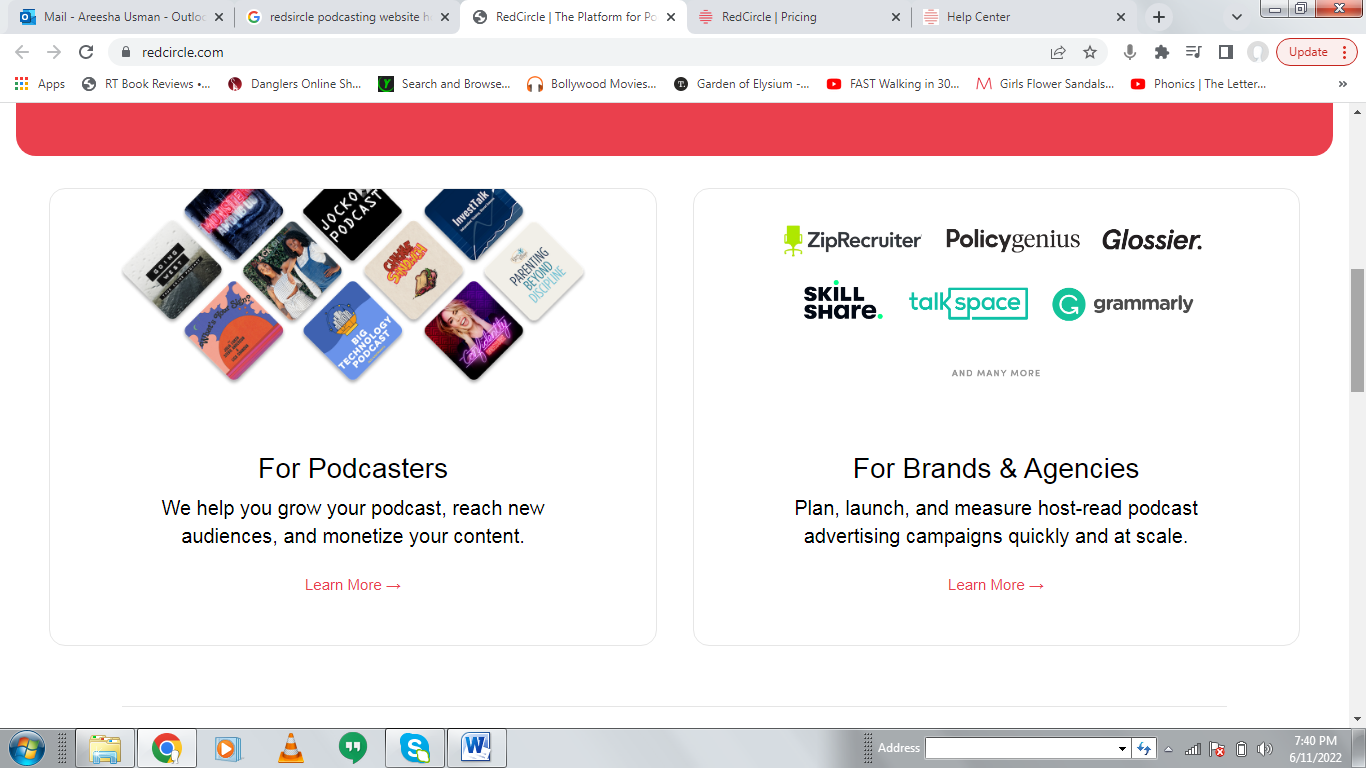This screenshot has height=768, width=1366.
Task: Bookmark this page with the star icon
Action: pos(1090,52)
